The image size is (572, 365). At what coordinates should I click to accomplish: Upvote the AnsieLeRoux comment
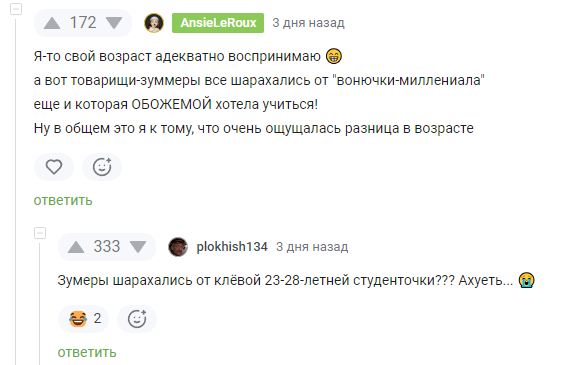[x=52, y=23]
